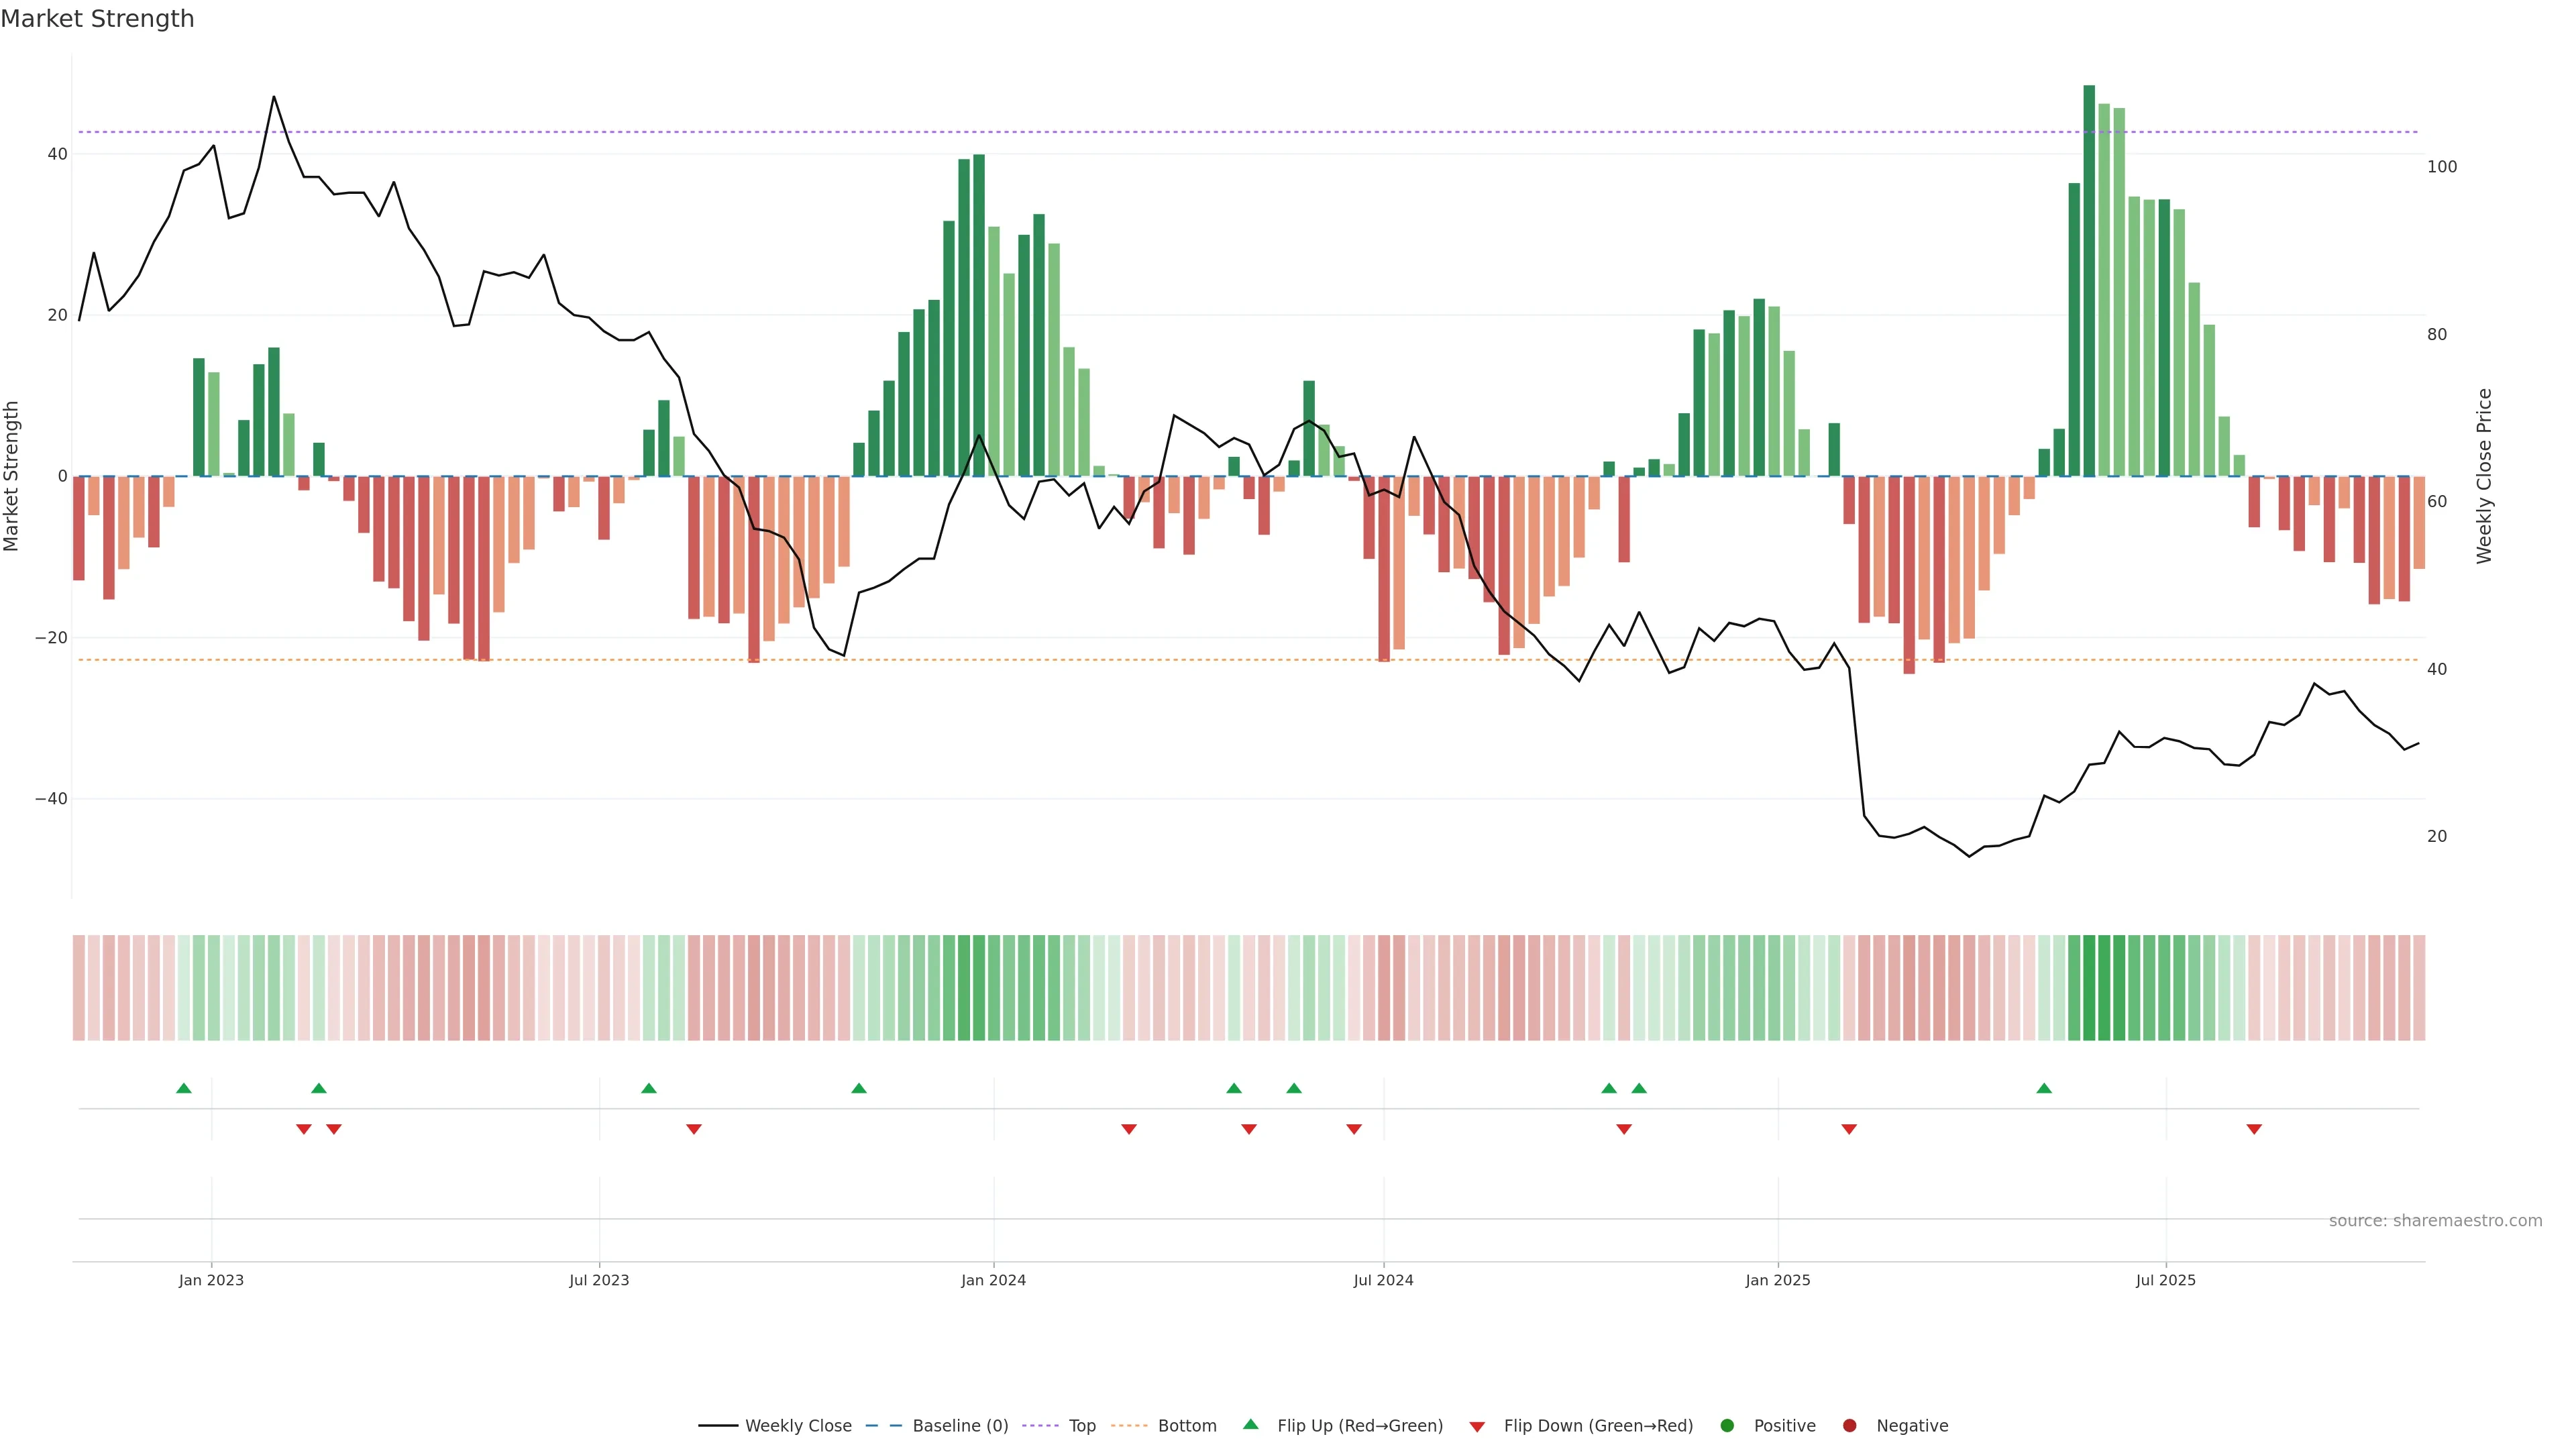Click the Jan 2024 axis label
This screenshot has height=1449, width=2576.
[993, 1280]
